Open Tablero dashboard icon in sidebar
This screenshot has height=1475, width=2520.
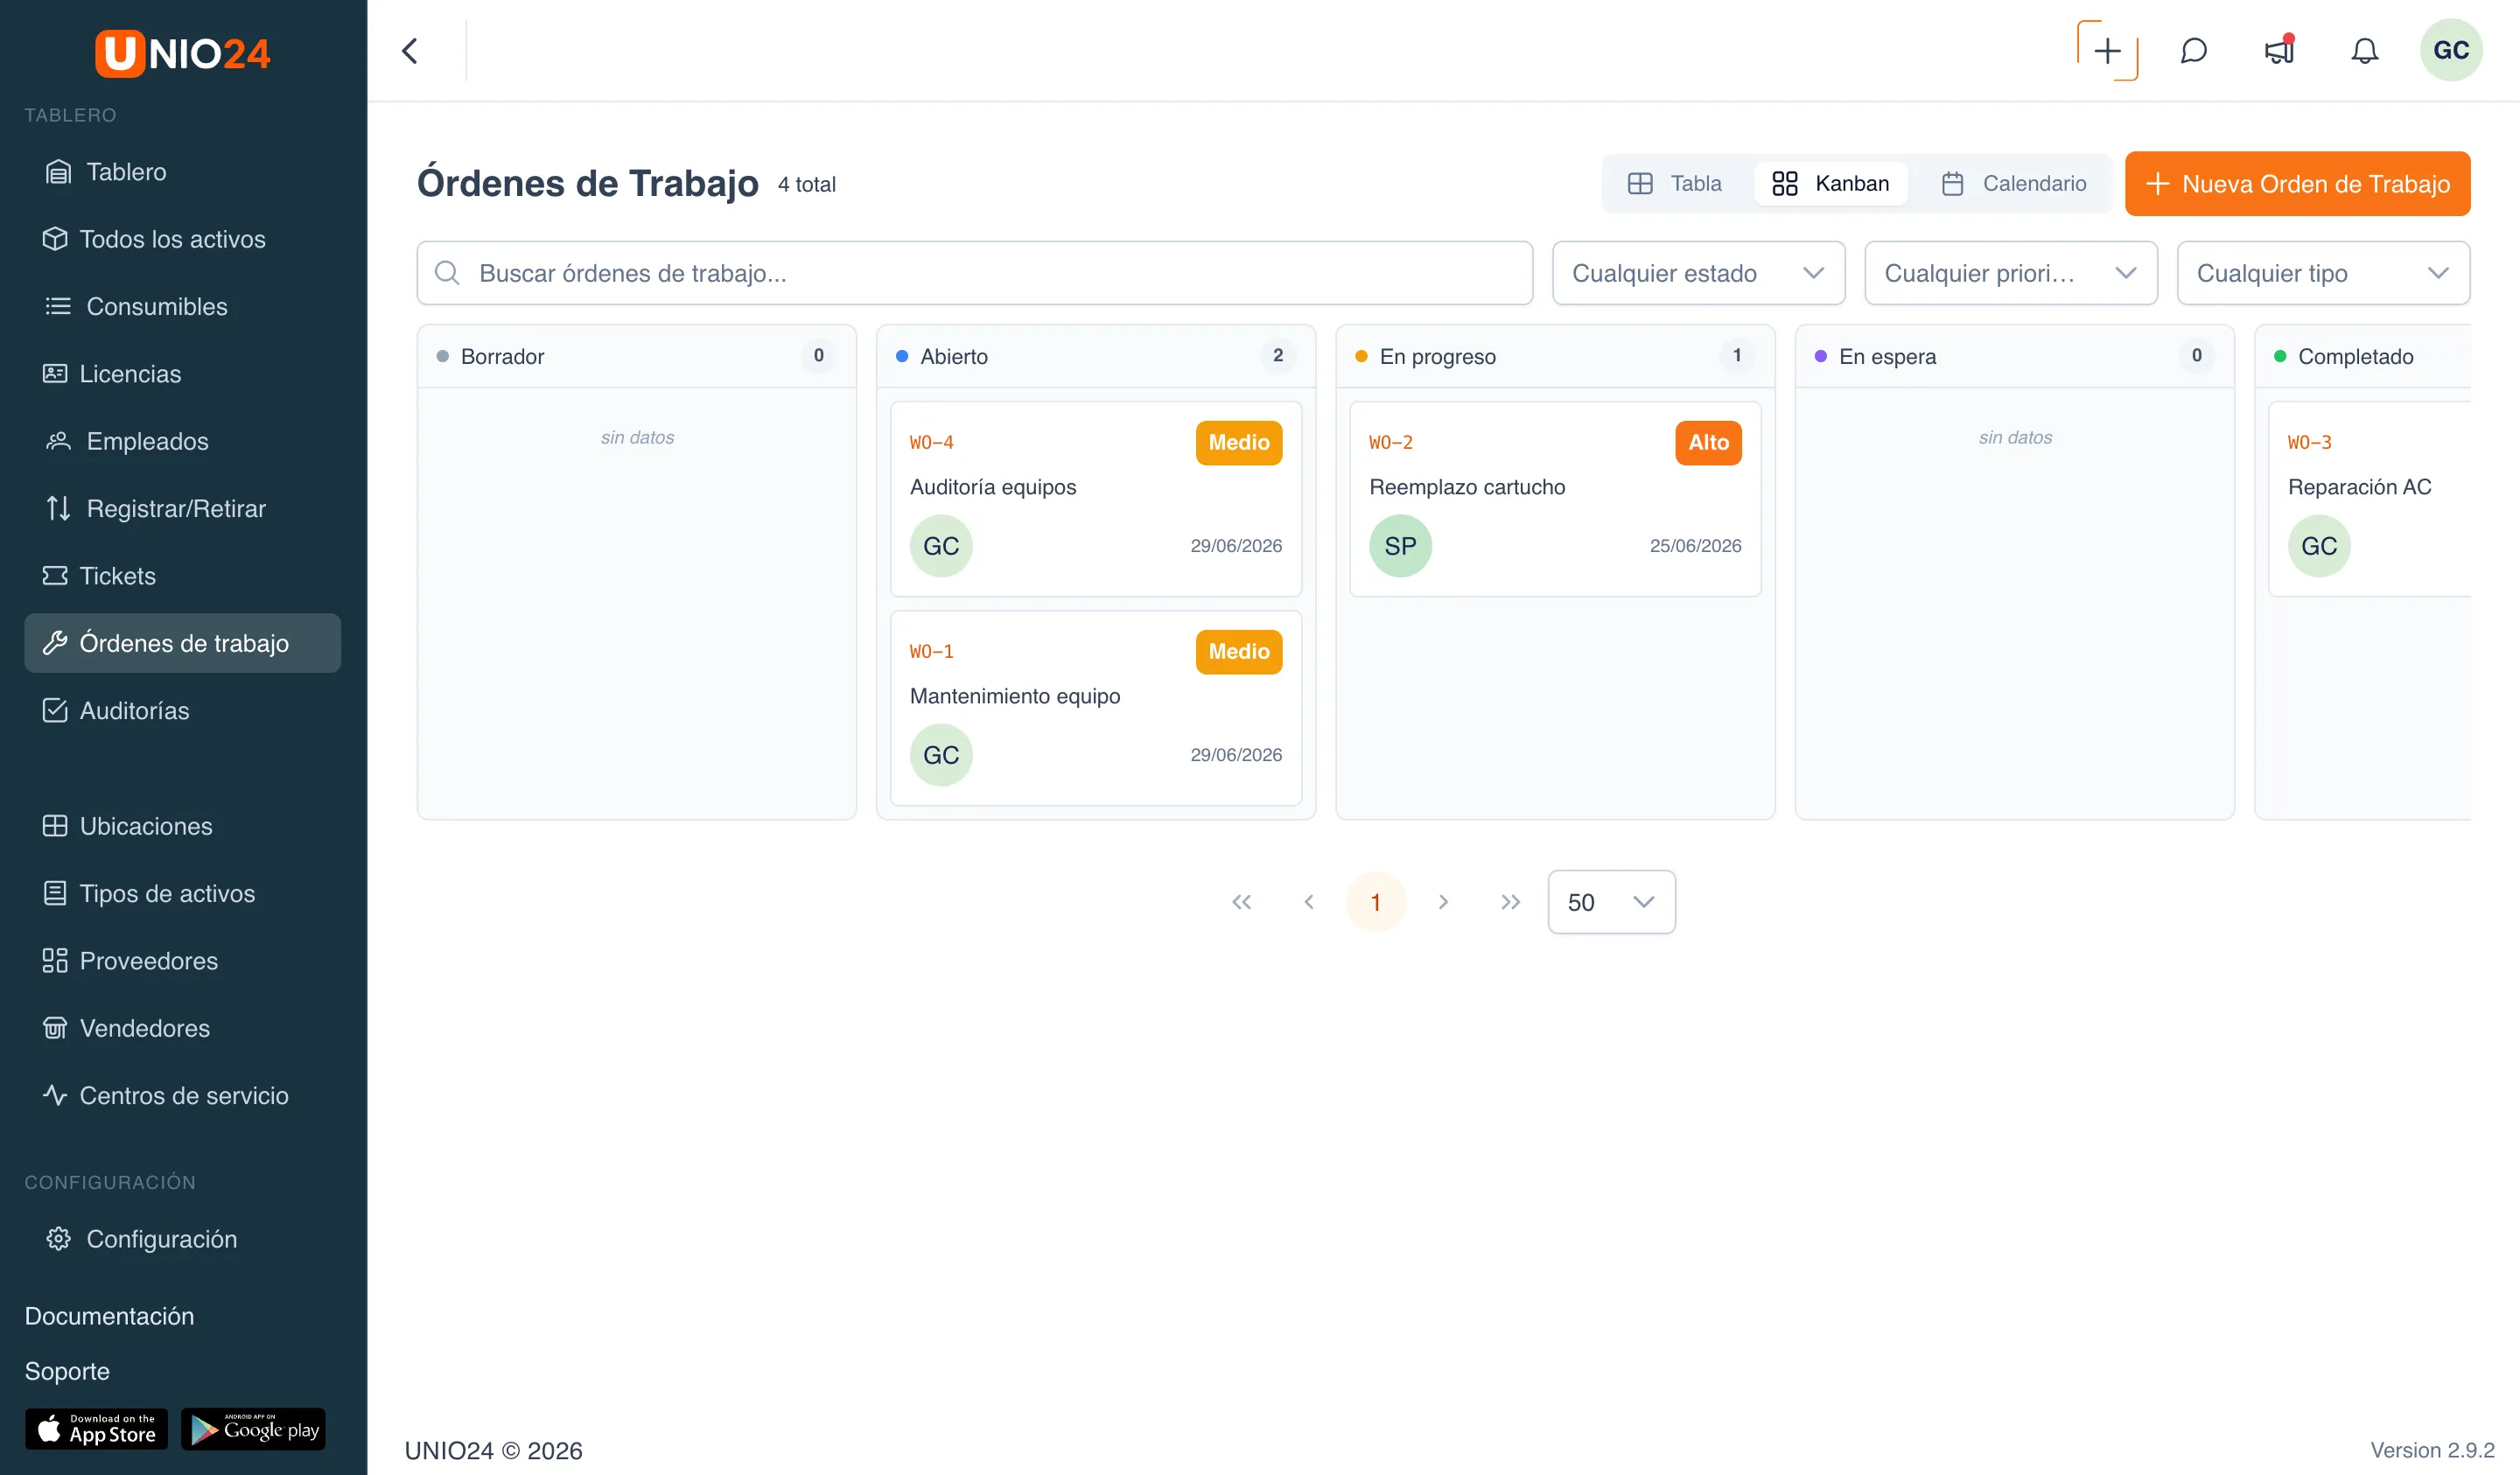(x=59, y=172)
